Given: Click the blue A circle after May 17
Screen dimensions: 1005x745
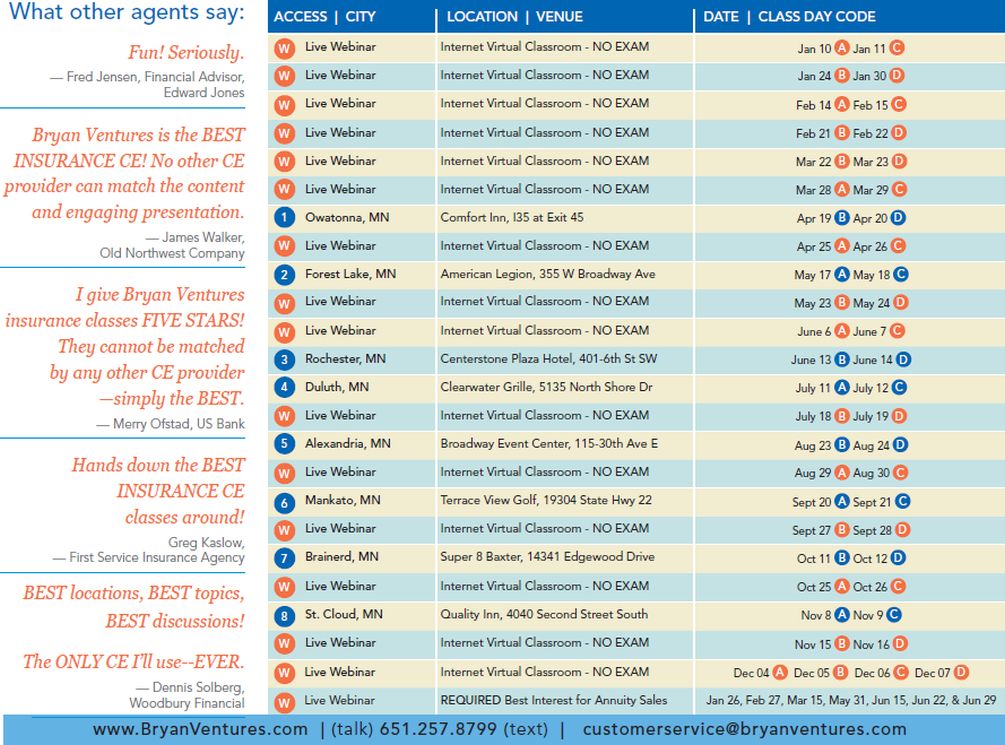Looking at the screenshot, I should coord(842,274).
